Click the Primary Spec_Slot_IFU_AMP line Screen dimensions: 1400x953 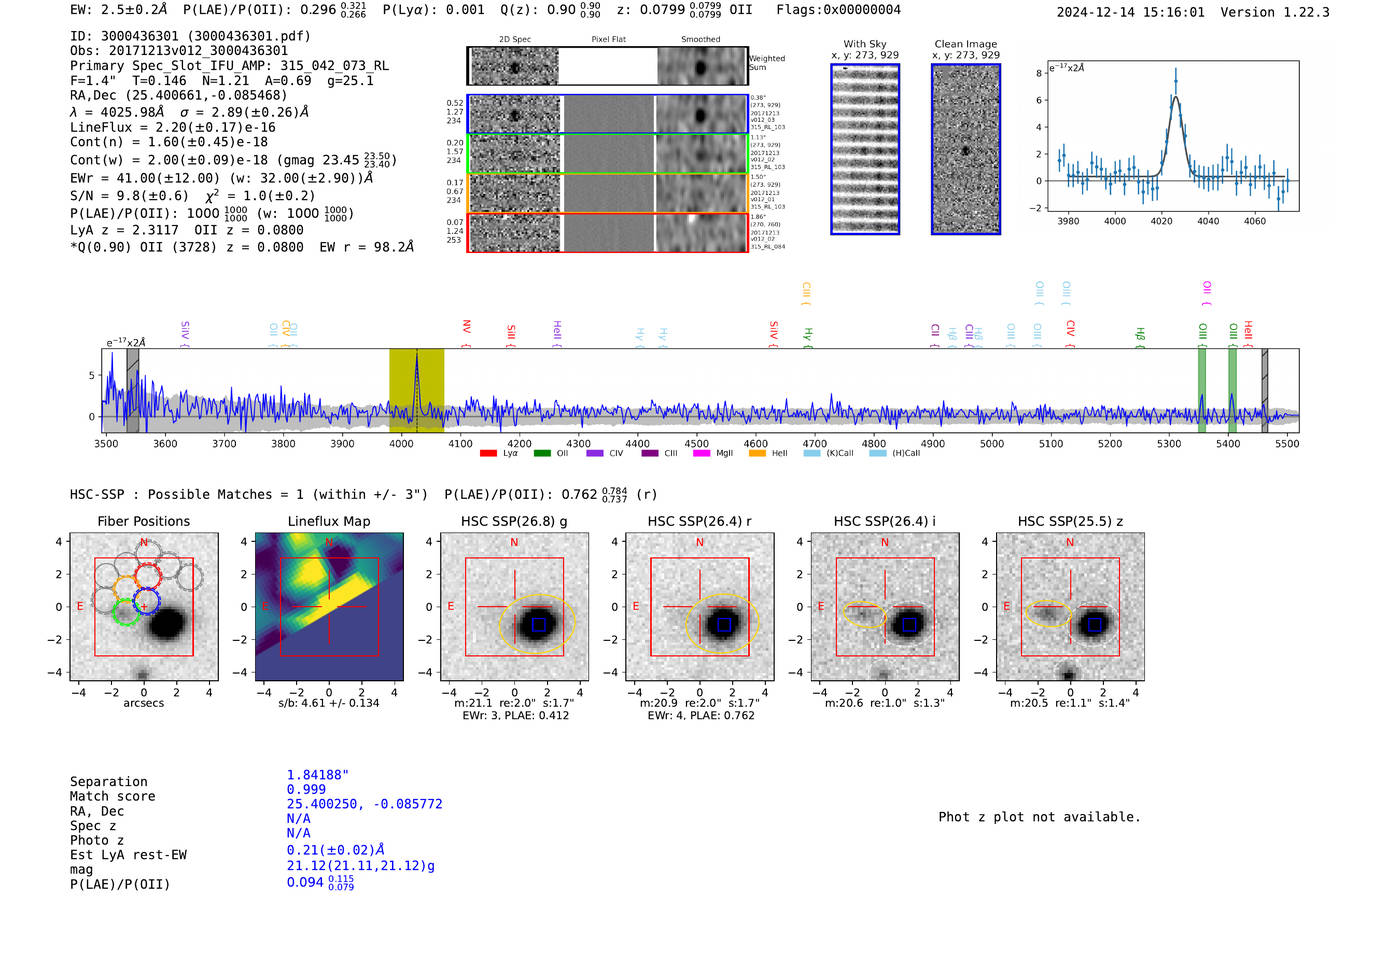coord(229,66)
